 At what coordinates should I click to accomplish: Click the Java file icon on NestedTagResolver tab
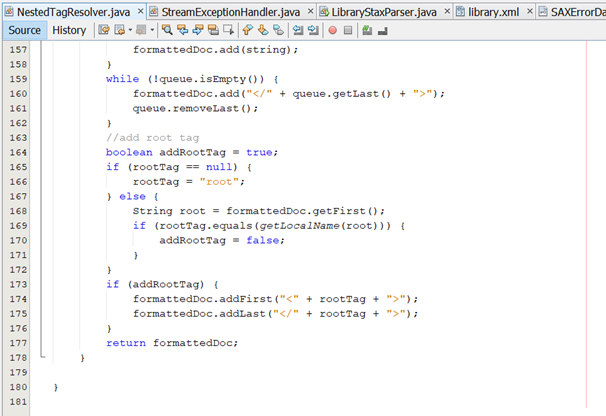point(9,12)
